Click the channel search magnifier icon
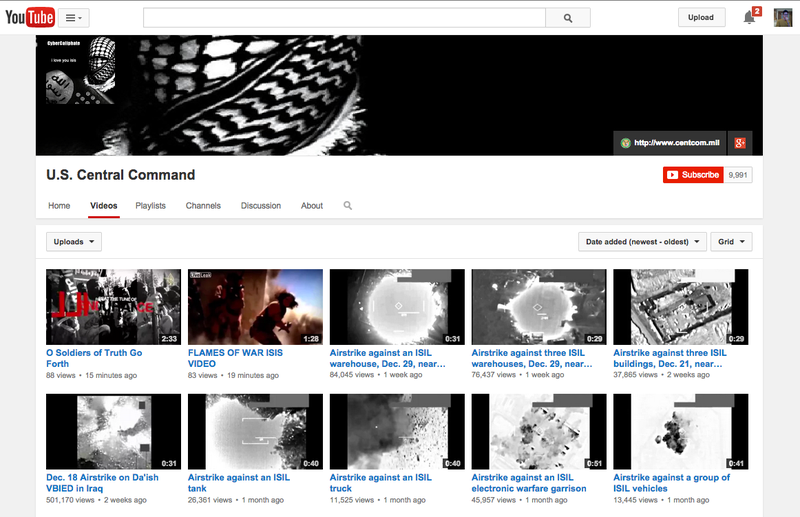Viewport: 800px width, 517px height. tap(347, 206)
